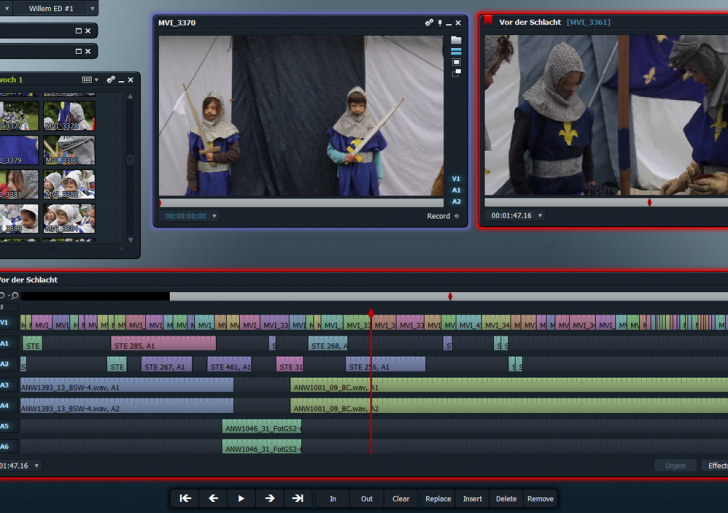Toggle A2 track in MVI_3370 viewer
Image resolution: width=728 pixels, height=513 pixels.
[x=456, y=201]
